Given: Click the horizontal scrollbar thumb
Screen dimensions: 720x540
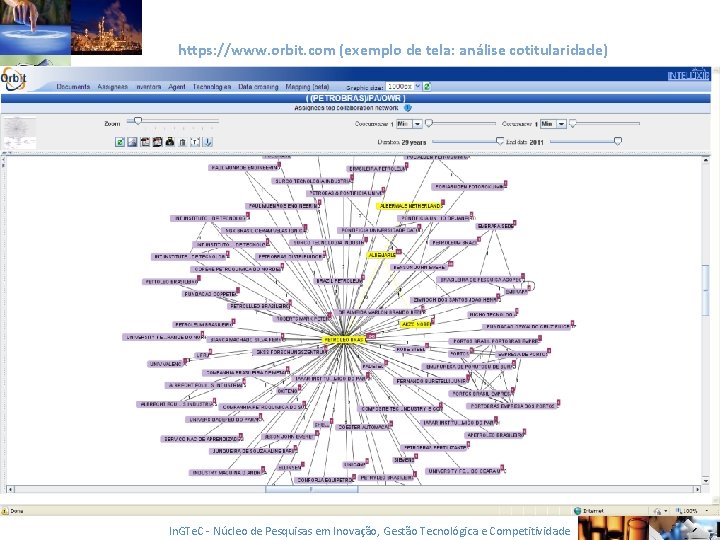Looking at the screenshot, I should 311,489.
